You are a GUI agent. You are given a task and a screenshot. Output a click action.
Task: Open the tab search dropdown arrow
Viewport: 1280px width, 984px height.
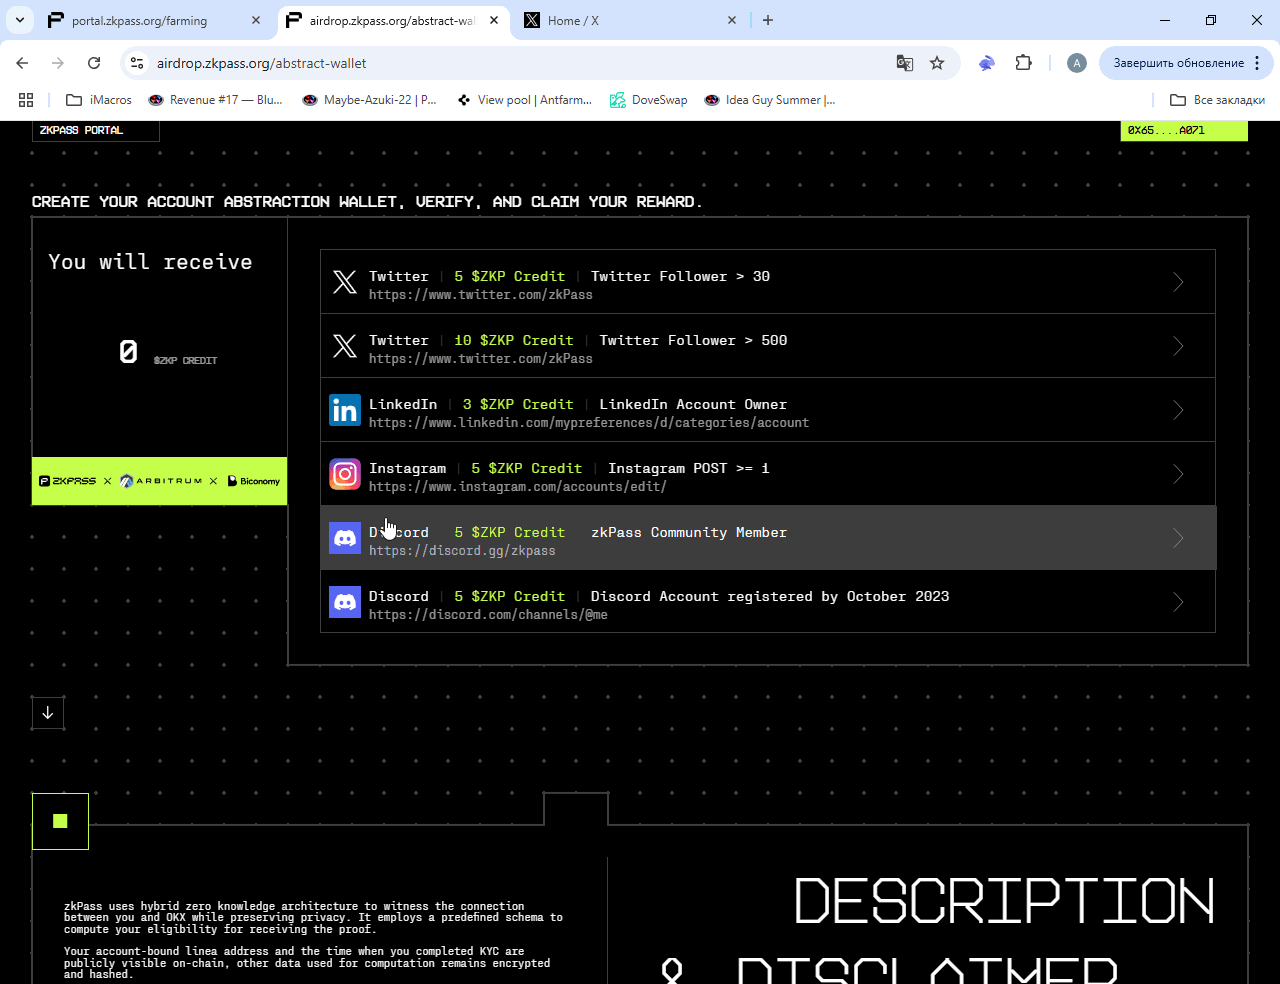pyautogui.click(x=19, y=20)
